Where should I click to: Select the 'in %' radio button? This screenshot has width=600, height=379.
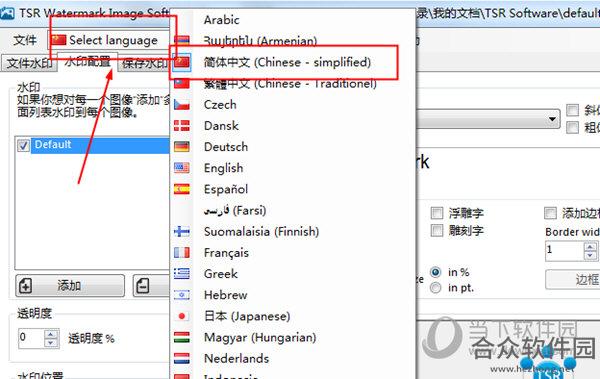point(436,272)
